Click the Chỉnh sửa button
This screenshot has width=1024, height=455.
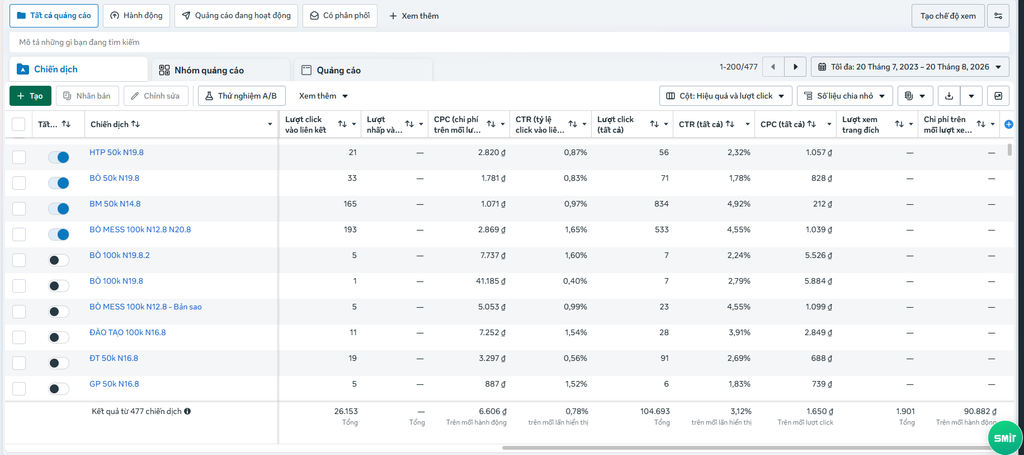[x=156, y=96]
